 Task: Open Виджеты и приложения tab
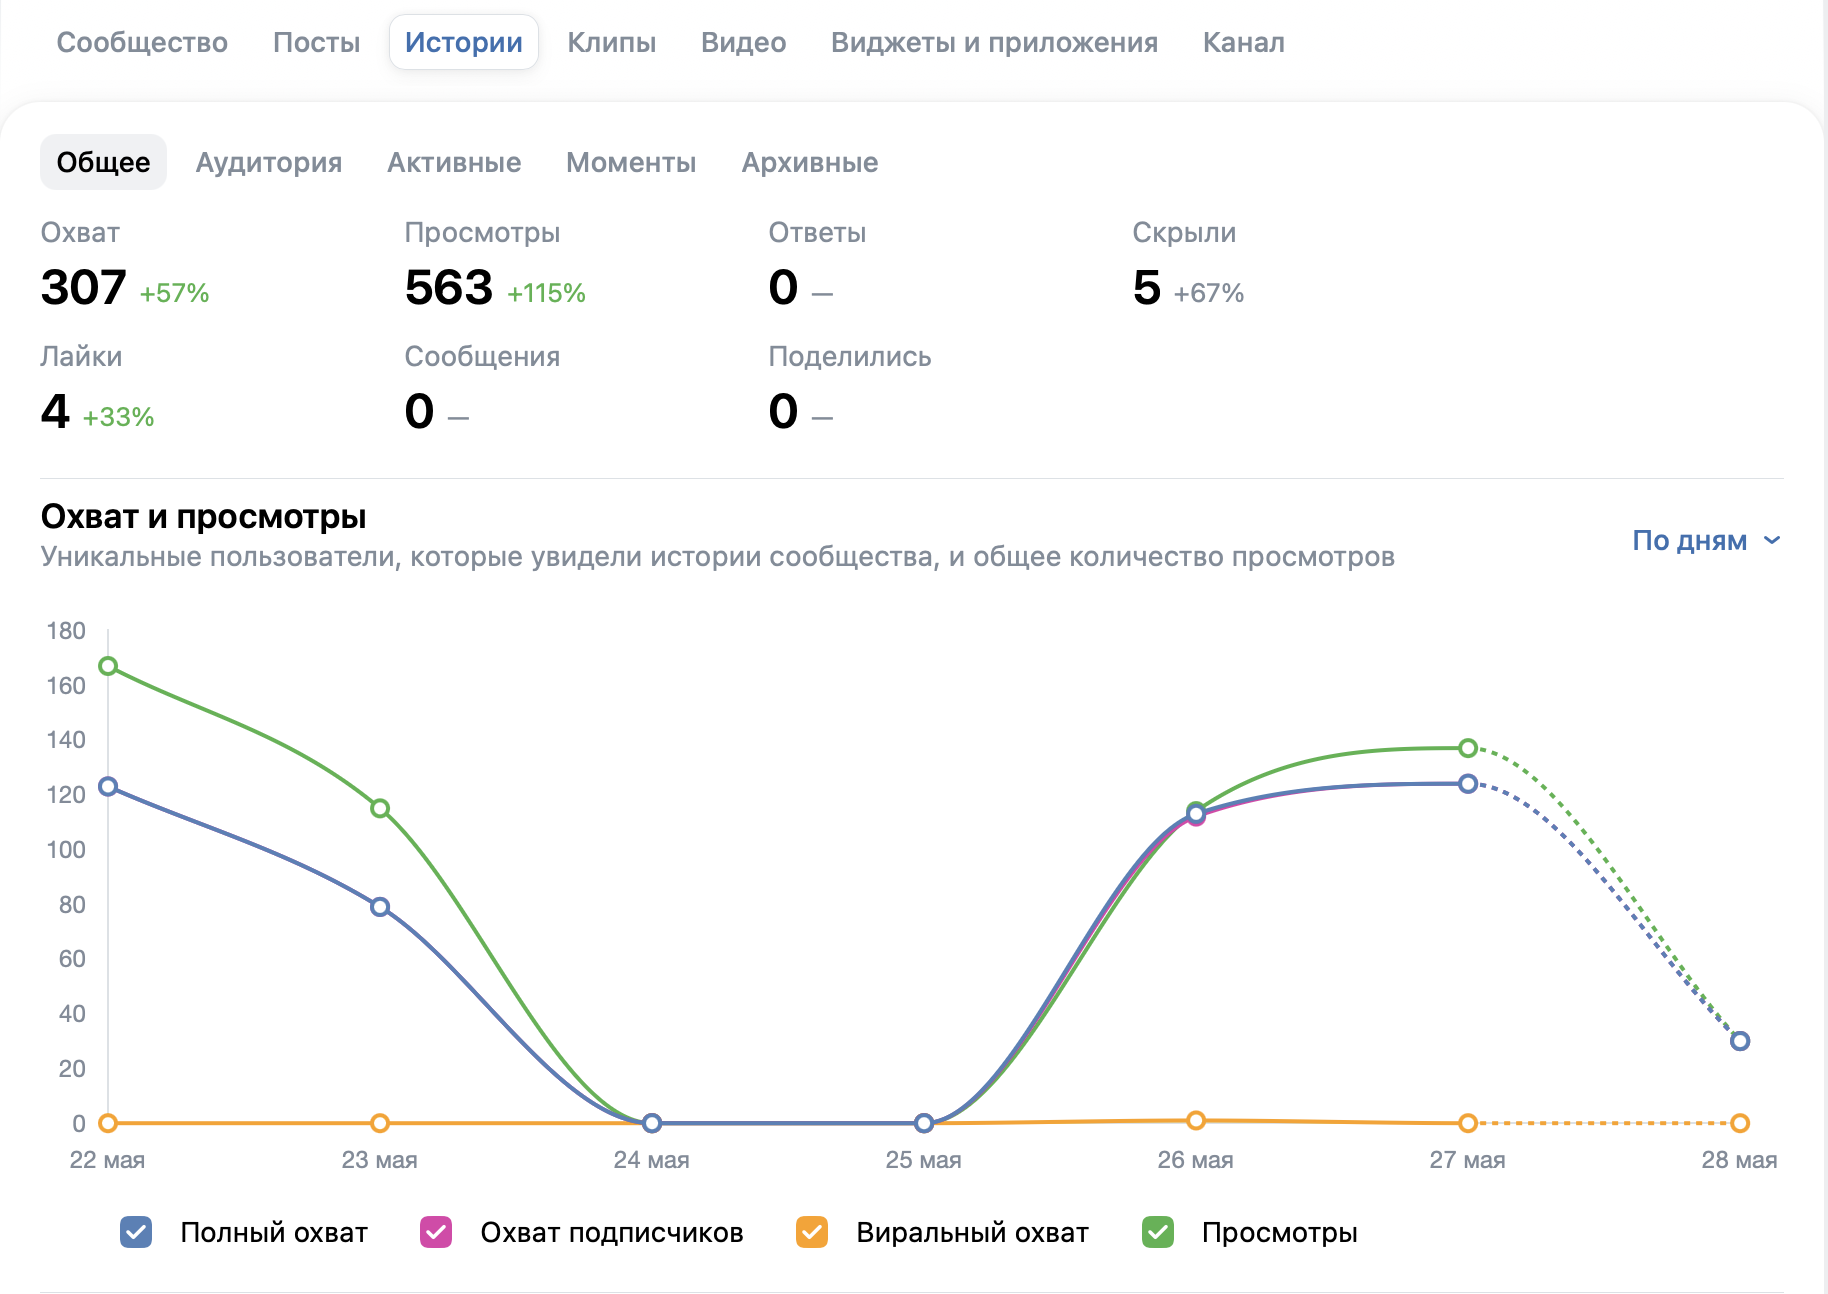click(994, 42)
